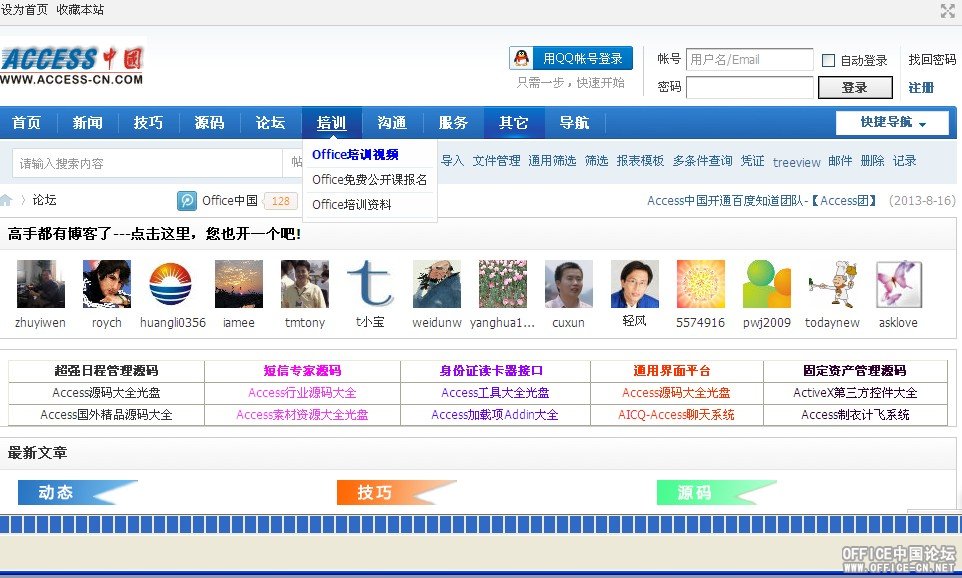This screenshot has width=962, height=578.
Task: Focus the 用户名/Email input field
Action: click(x=750, y=60)
